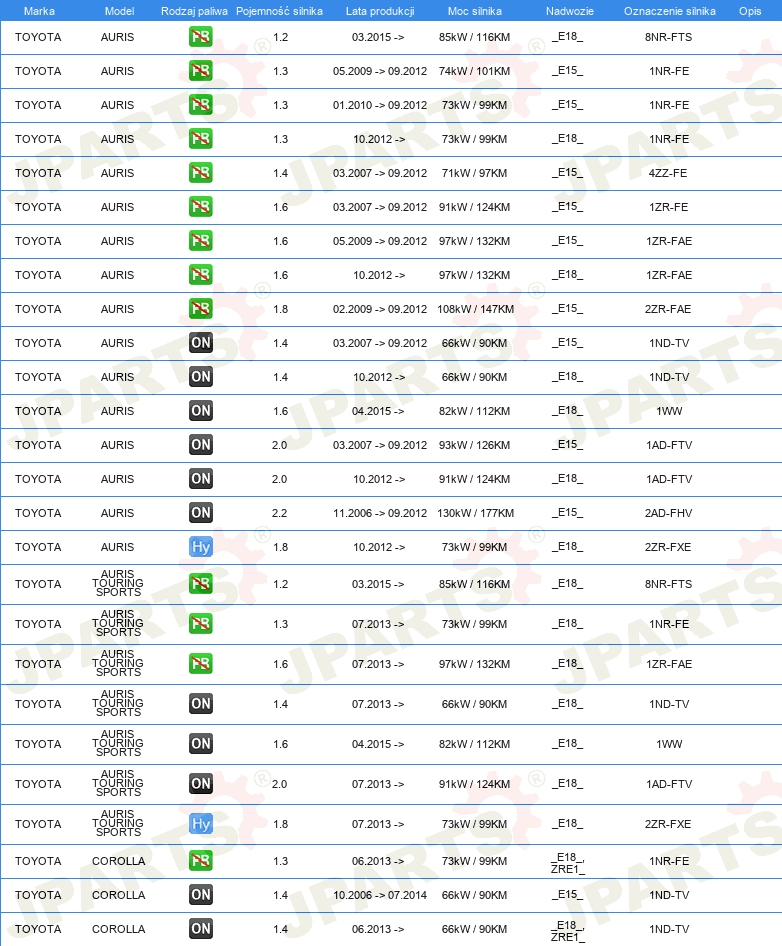Viewport: 782px width, 946px height.
Task: Click petrol icon in Auris 1.3 _E18_ row
Action: [200, 139]
